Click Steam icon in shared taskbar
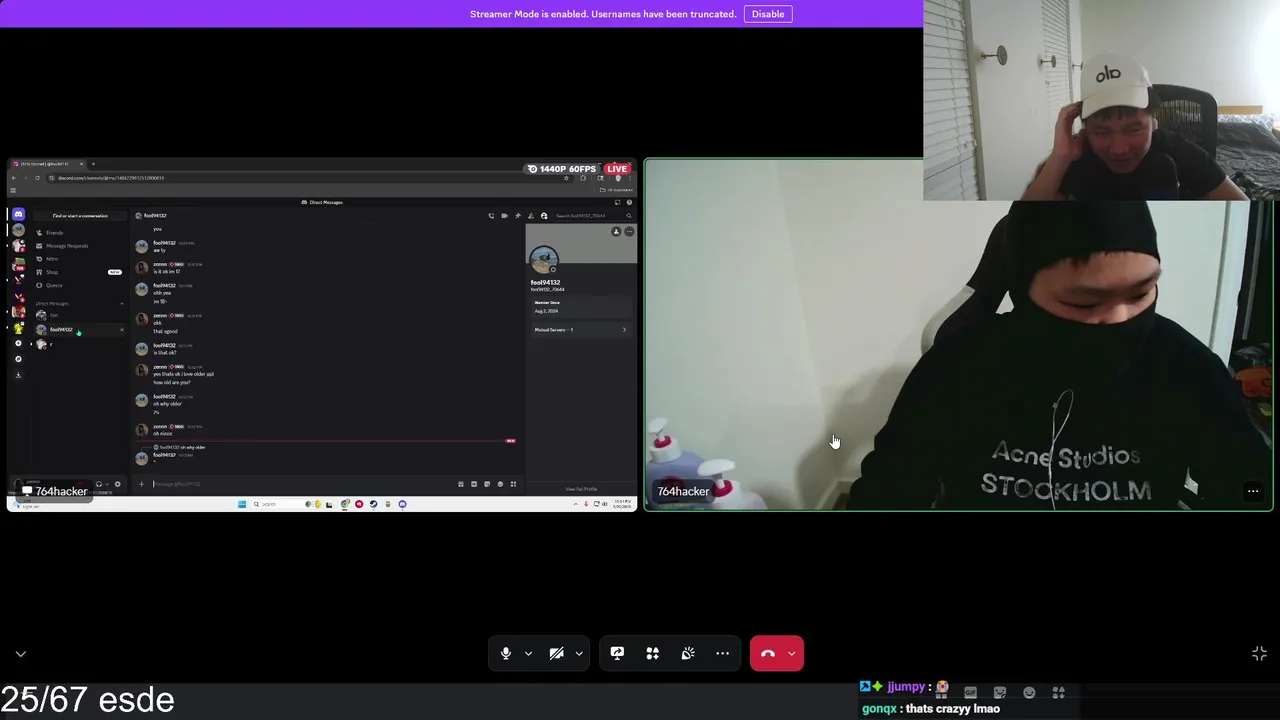The width and height of the screenshot is (1280, 720). [373, 504]
